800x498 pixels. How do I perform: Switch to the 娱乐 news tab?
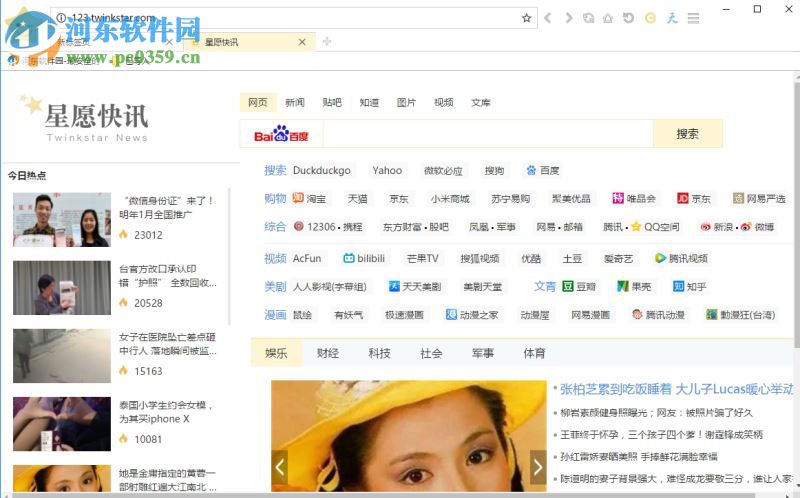pyautogui.click(x=277, y=353)
